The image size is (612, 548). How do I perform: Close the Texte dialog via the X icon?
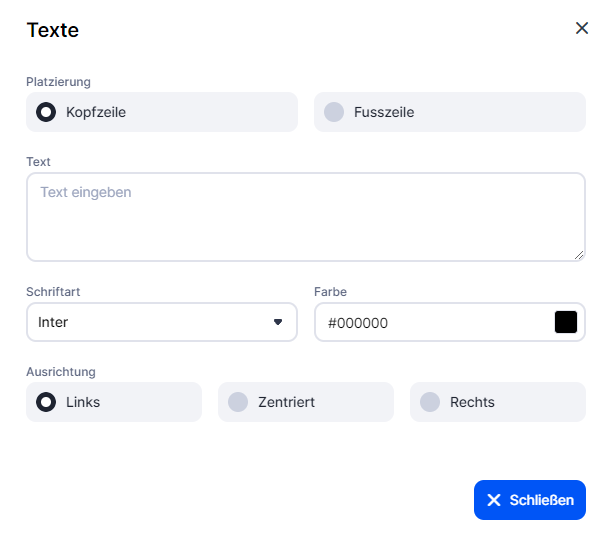[582, 28]
